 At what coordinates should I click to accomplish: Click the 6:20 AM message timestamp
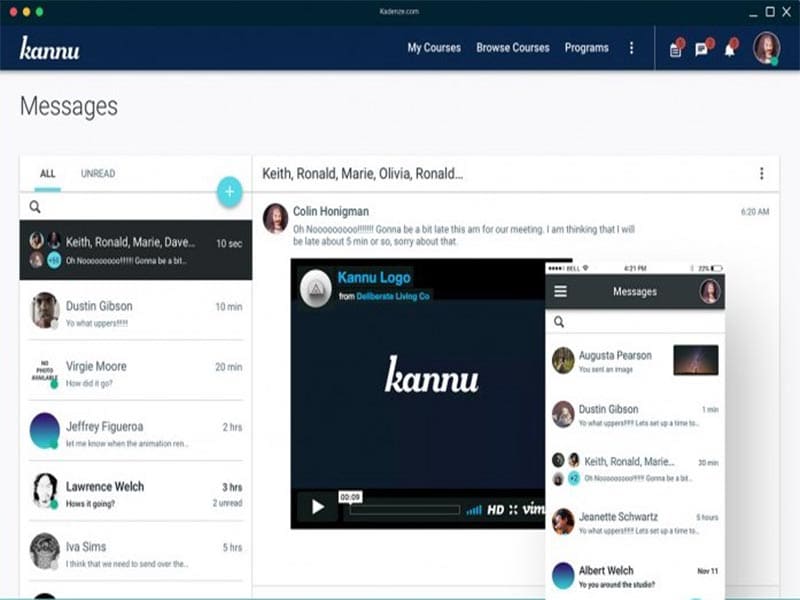(x=755, y=212)
